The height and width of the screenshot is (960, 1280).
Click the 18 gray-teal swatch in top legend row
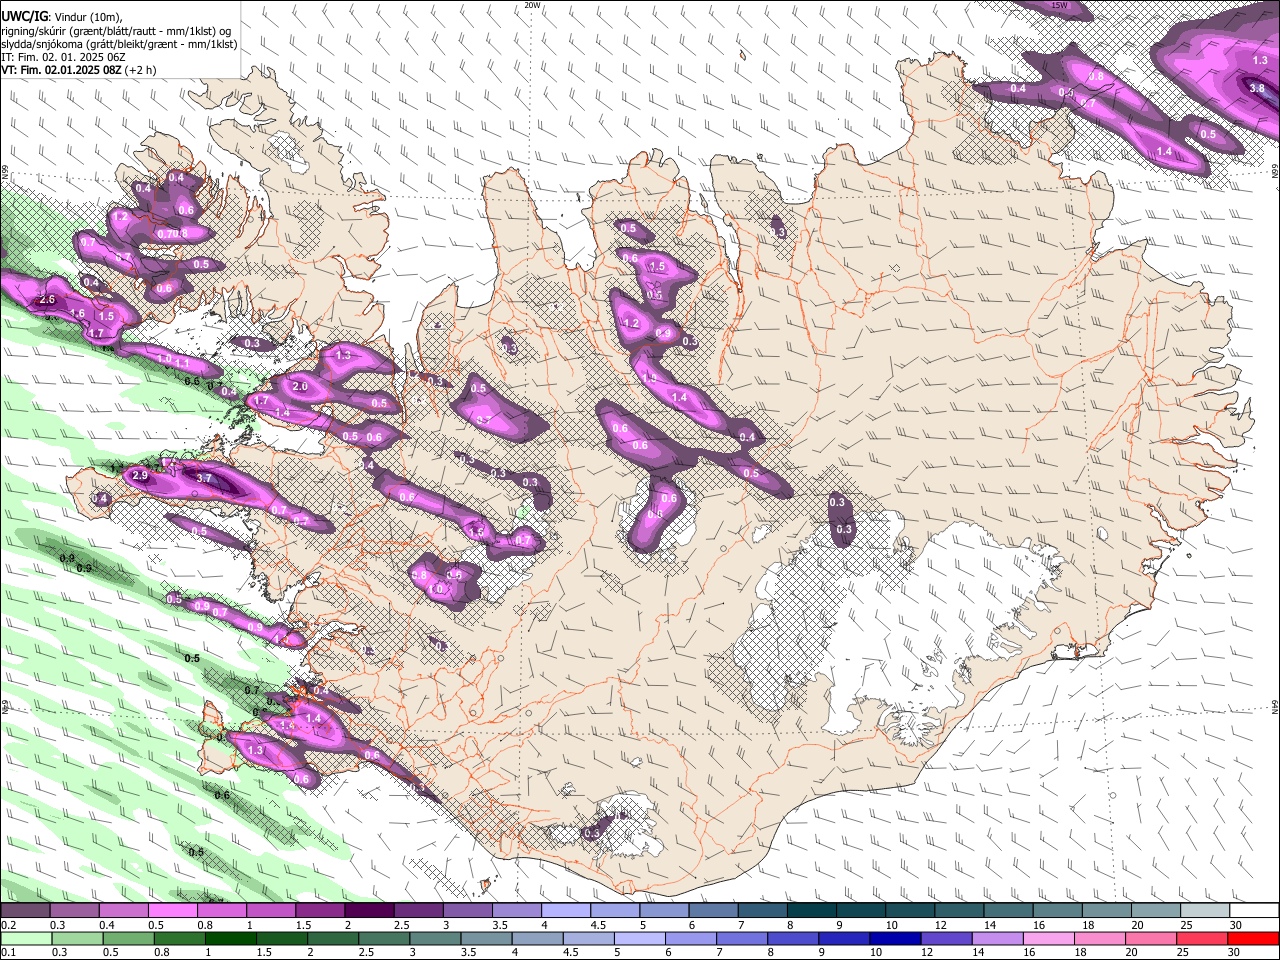point(1108,910)
